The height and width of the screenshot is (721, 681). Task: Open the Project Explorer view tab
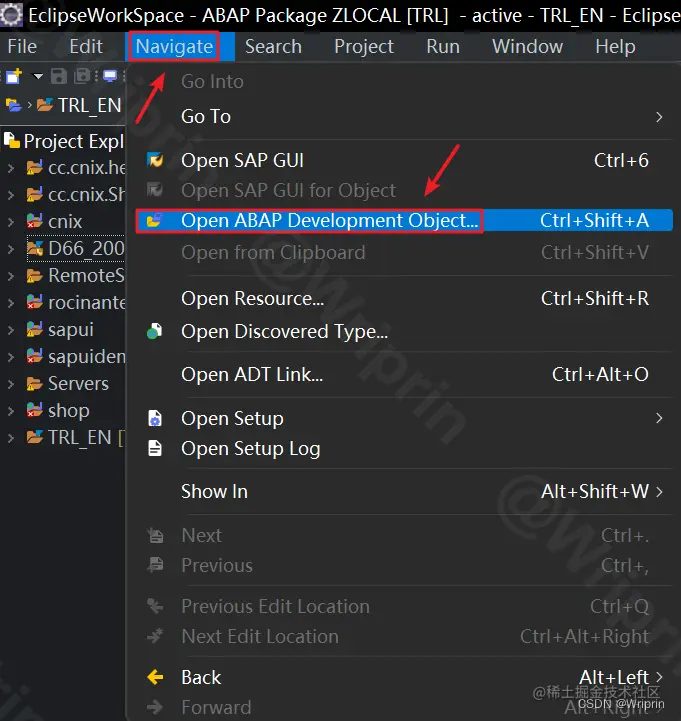pyautogui.click(x=64, y=141)
